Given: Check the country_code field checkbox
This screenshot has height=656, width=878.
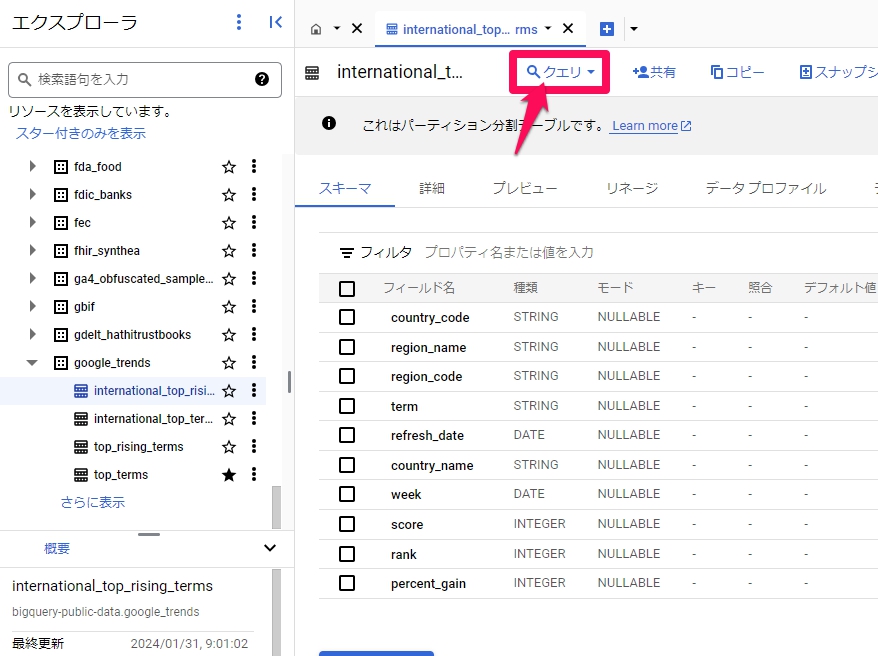Looking at the screenshot, I should tap(347, 317).
